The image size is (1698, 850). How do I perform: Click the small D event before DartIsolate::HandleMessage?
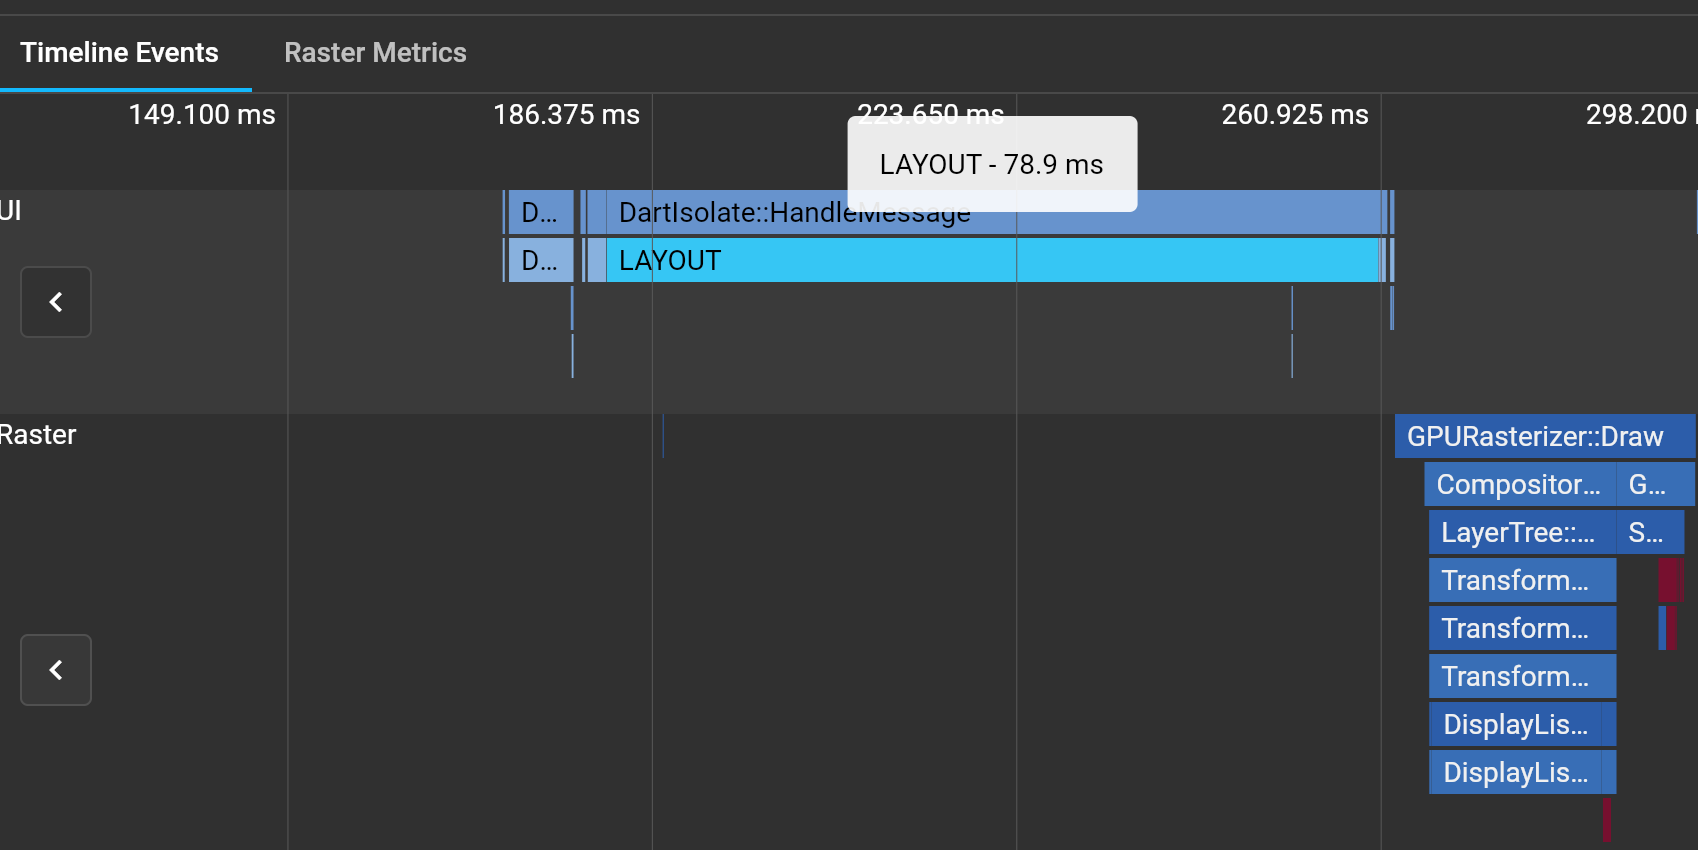[x=540, y=212]
